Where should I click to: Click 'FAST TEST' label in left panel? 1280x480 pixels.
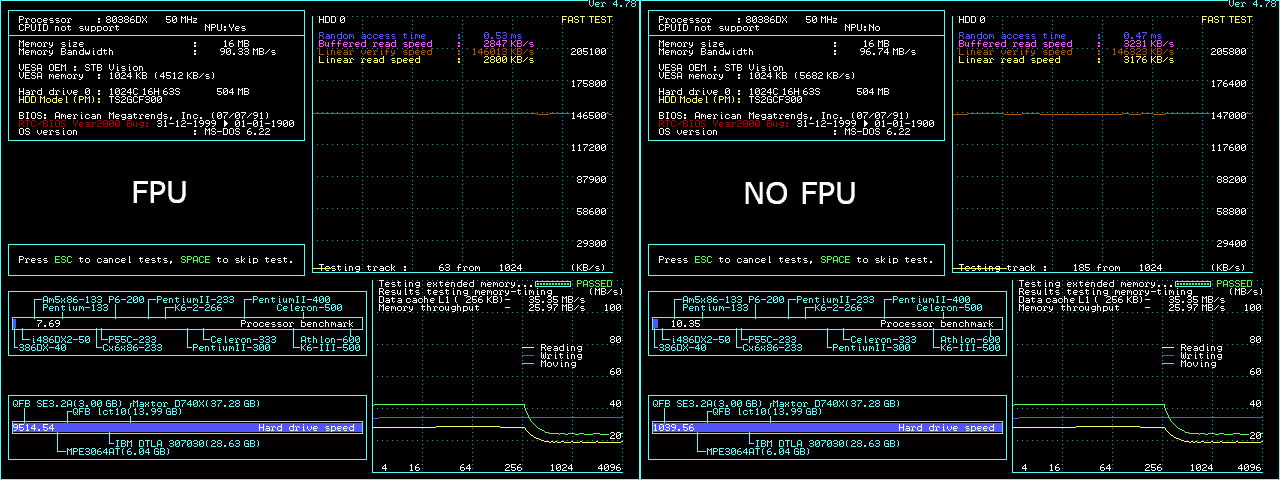click(586, 20)
